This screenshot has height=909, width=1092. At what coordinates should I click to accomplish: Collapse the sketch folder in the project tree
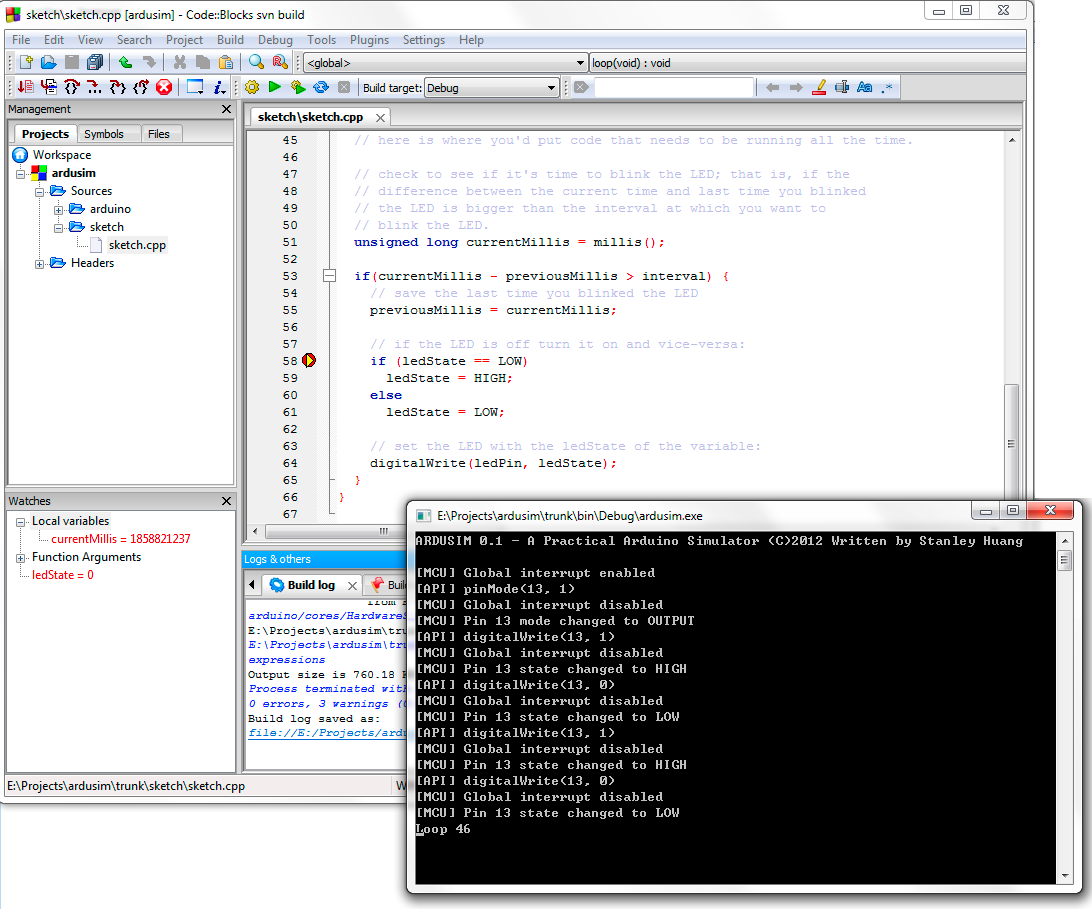coord(58,227)
